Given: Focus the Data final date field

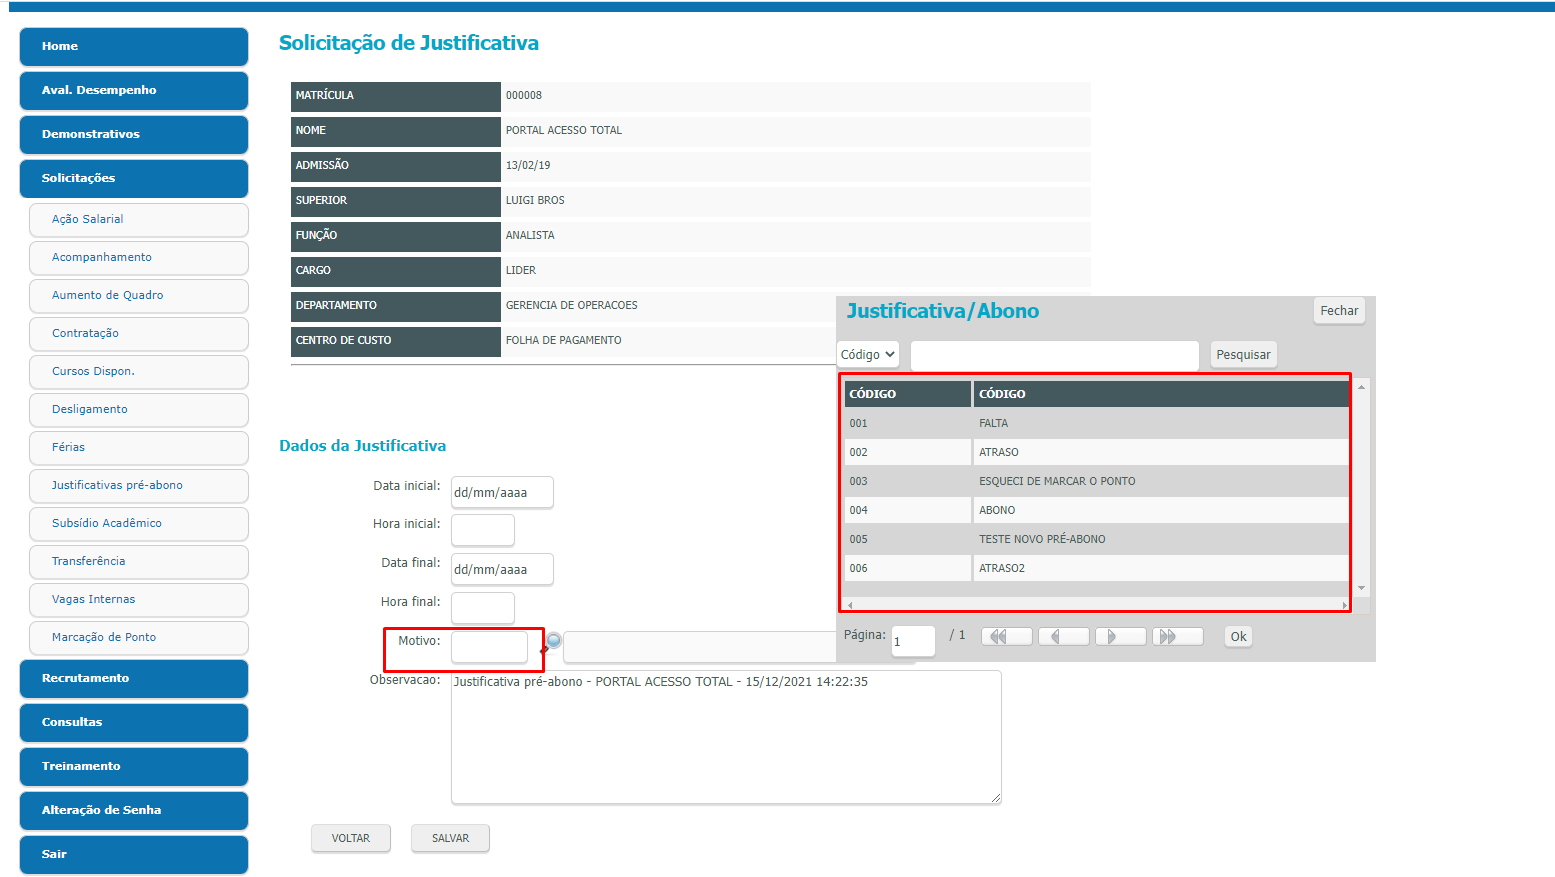Looking at the screenshot, I should pos(502,569).
